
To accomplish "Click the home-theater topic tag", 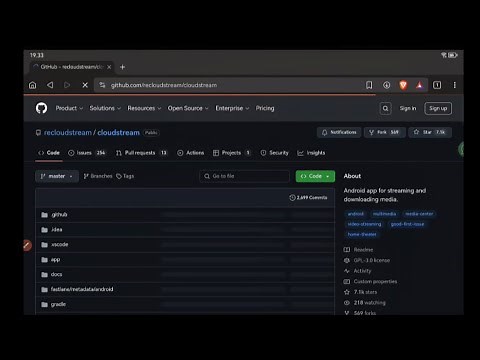I will point(362,235).
